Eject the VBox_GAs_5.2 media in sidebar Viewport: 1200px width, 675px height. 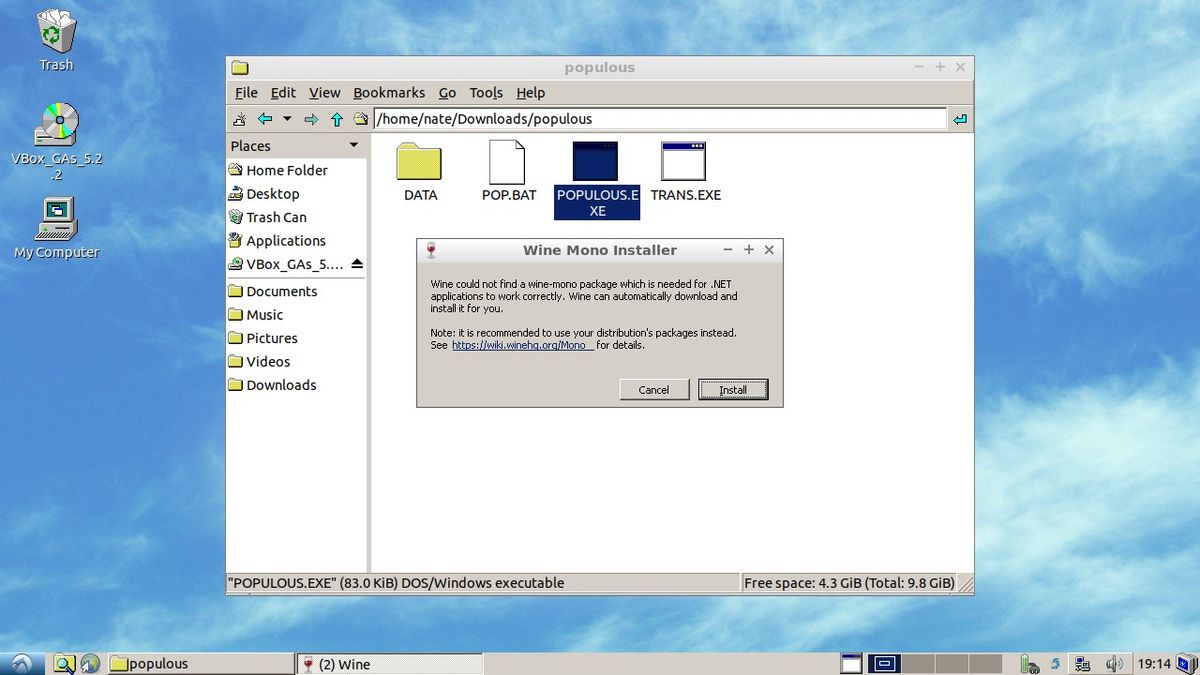355,264
